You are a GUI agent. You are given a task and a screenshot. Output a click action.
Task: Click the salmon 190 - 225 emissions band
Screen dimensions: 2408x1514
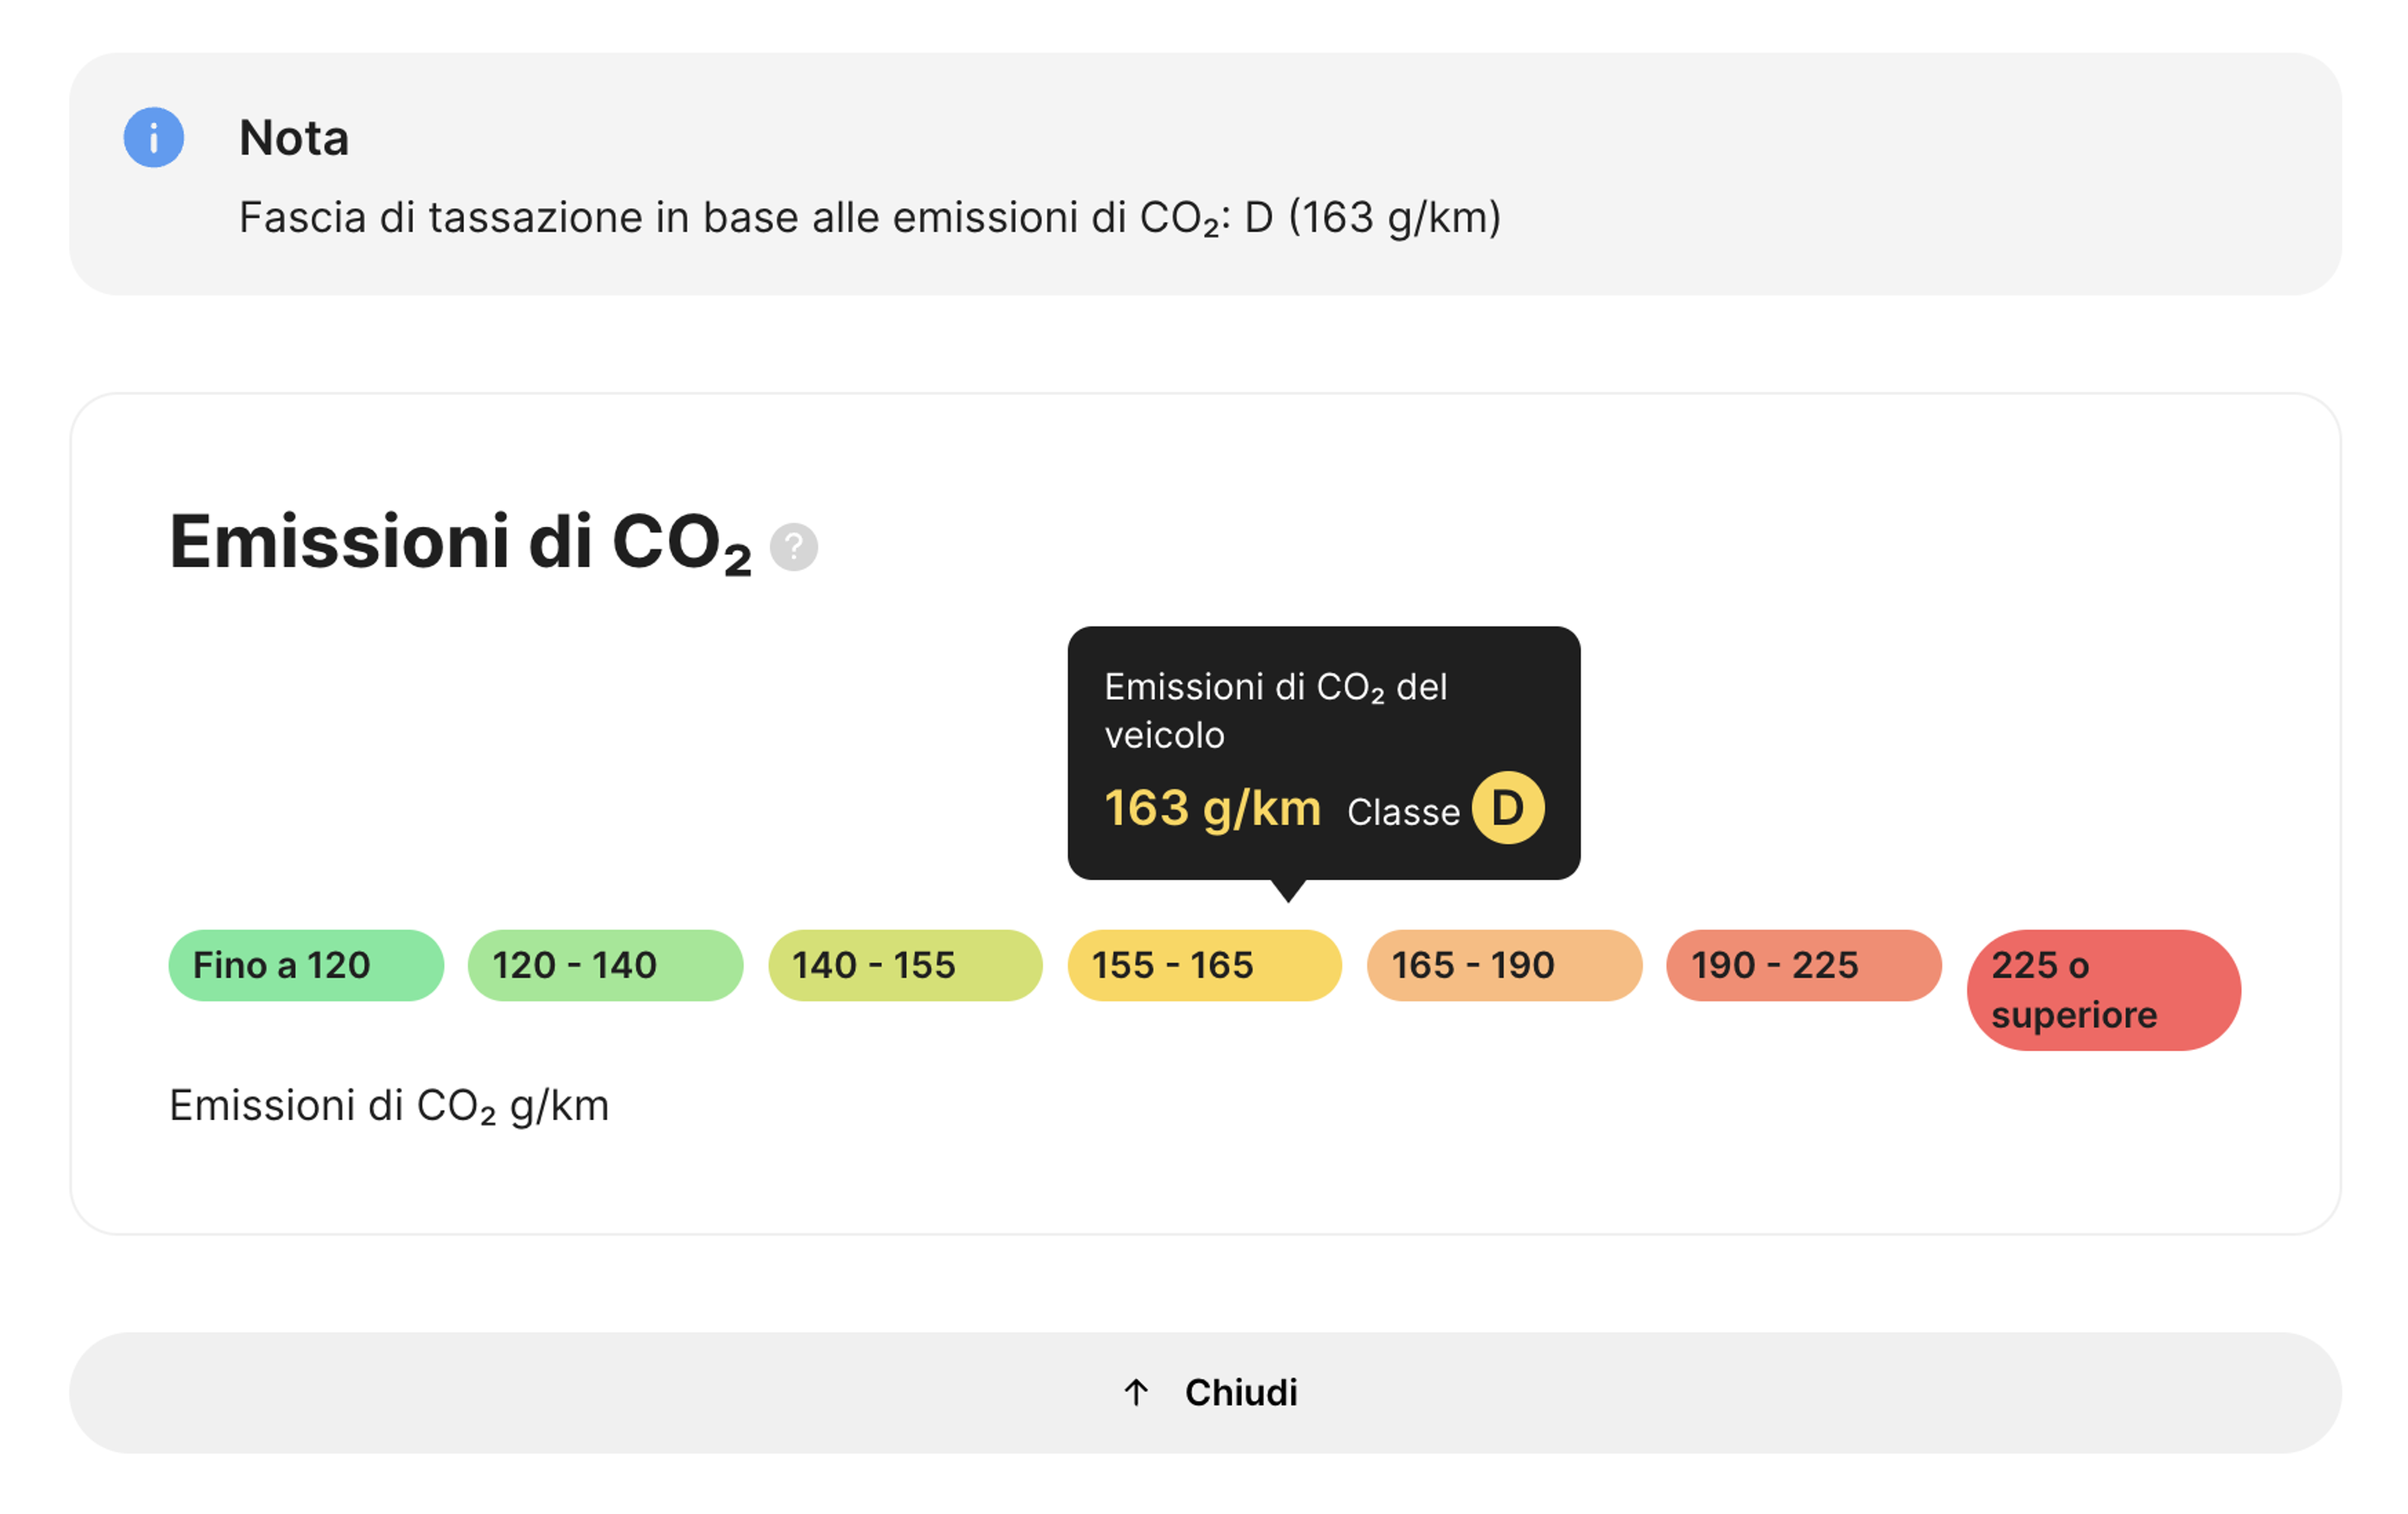pyautogui.click(x=1802, y=965)
